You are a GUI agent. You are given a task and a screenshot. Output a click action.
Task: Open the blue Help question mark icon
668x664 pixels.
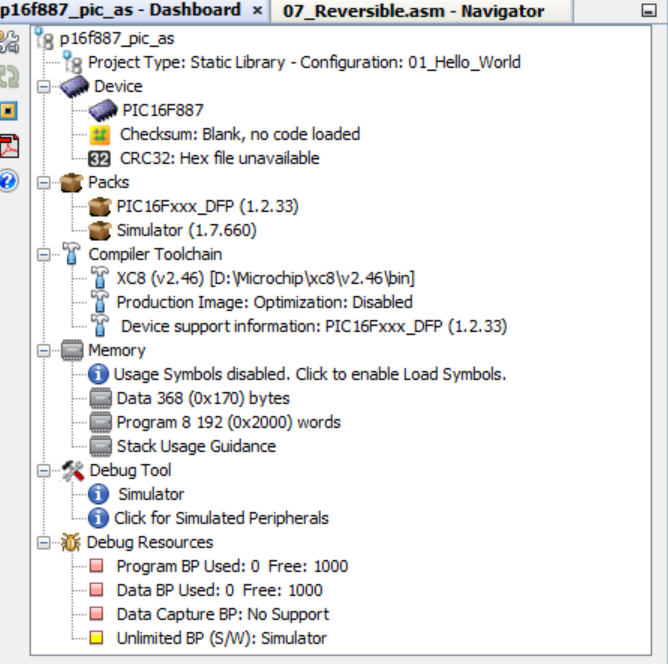tap(9, 181)
